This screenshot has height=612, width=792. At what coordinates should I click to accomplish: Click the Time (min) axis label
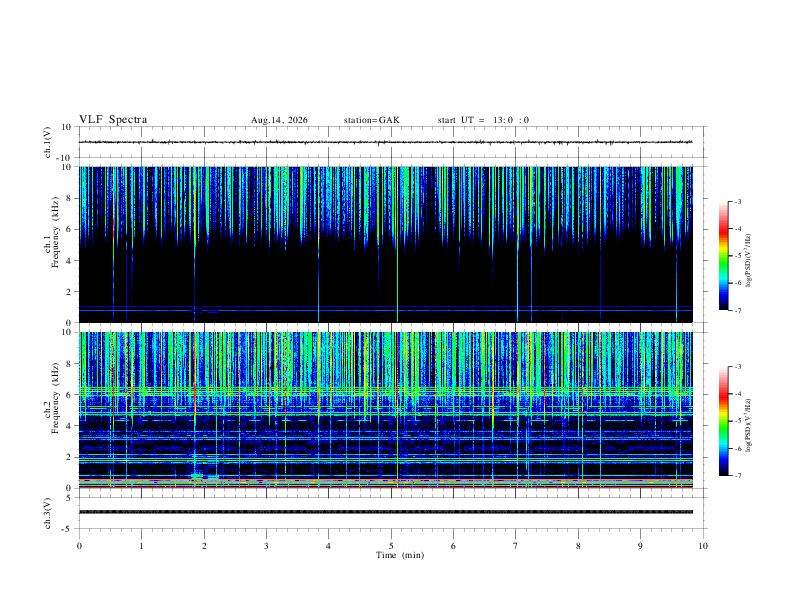(x=400, y=555)
